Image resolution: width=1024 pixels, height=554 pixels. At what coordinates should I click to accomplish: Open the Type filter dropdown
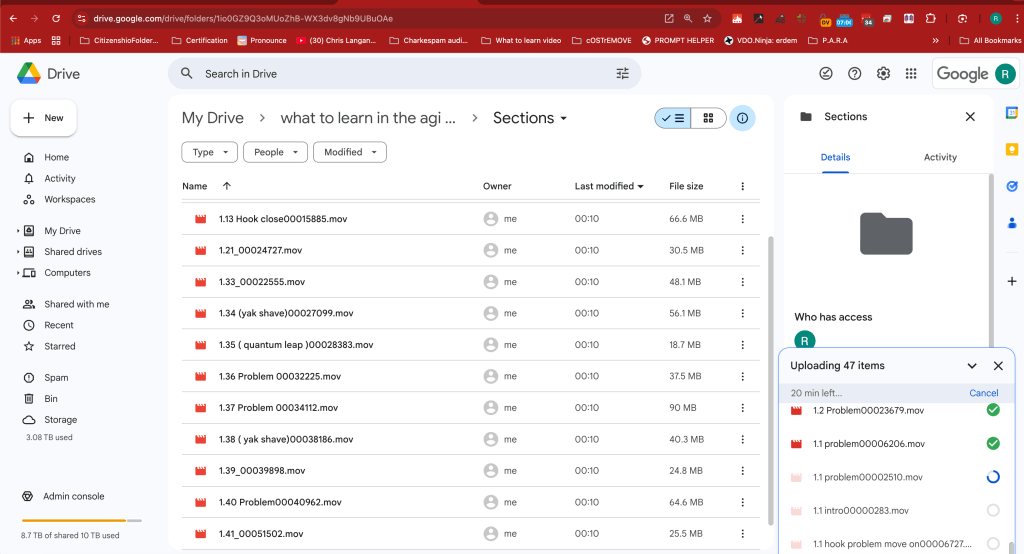[x=210, y=152]
